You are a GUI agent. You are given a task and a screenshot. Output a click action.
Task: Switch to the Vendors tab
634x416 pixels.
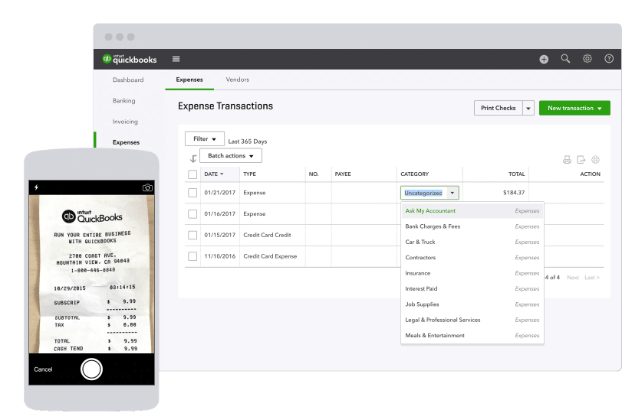point(237,80)
